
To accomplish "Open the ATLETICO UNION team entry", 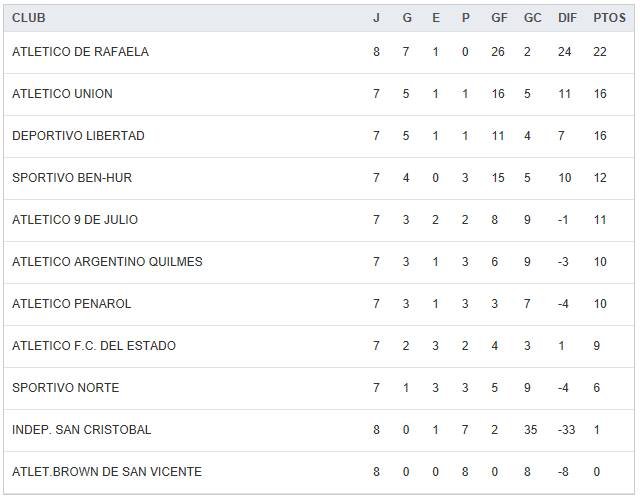I will pos(62,94).
